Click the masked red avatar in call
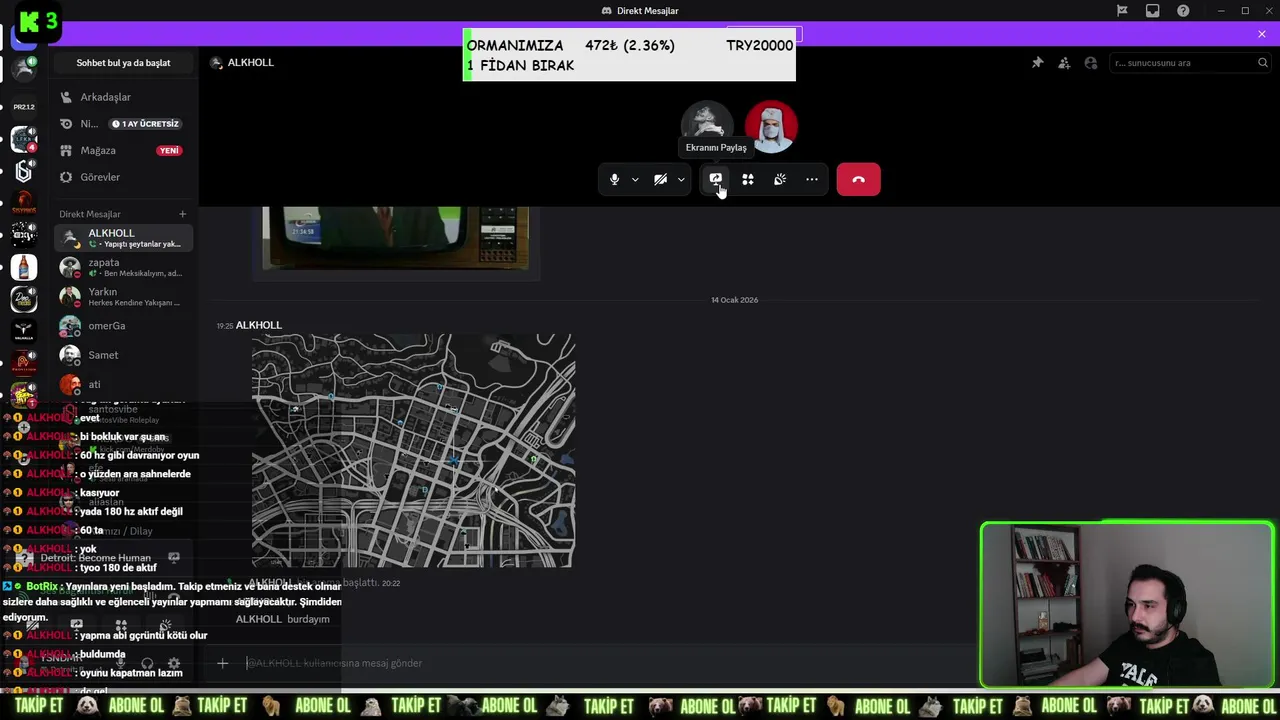Viewport: 1280px width, 720px height. (771, 126)
